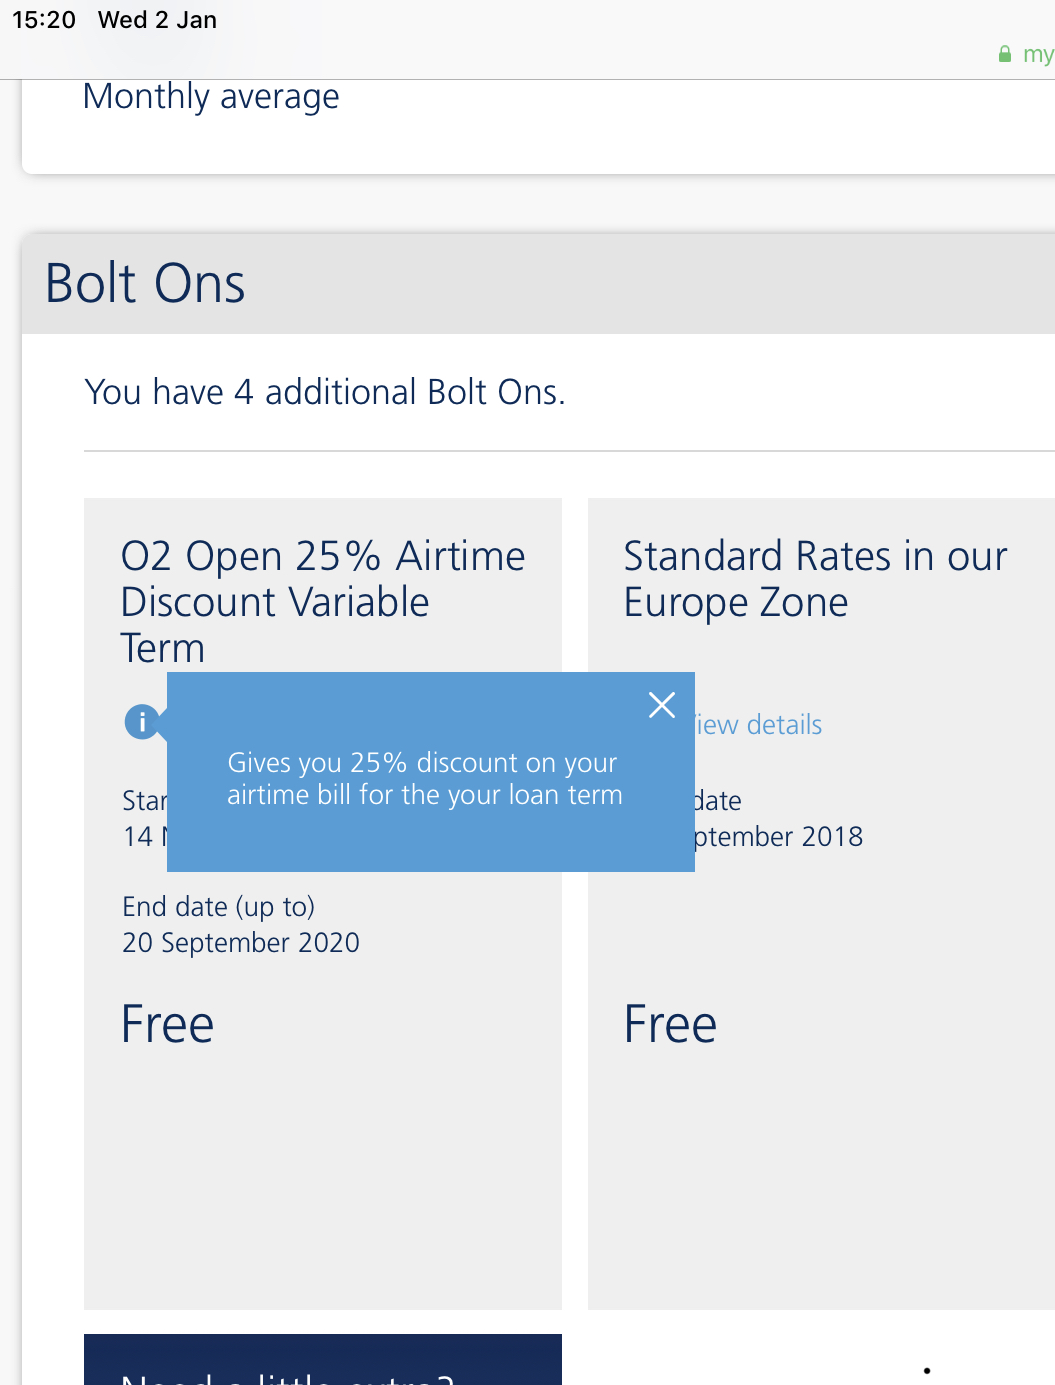This screenshot has height=1385, width=1055.
Task: Select the Bolt Ons section header
Action: (x=144, y=284)
